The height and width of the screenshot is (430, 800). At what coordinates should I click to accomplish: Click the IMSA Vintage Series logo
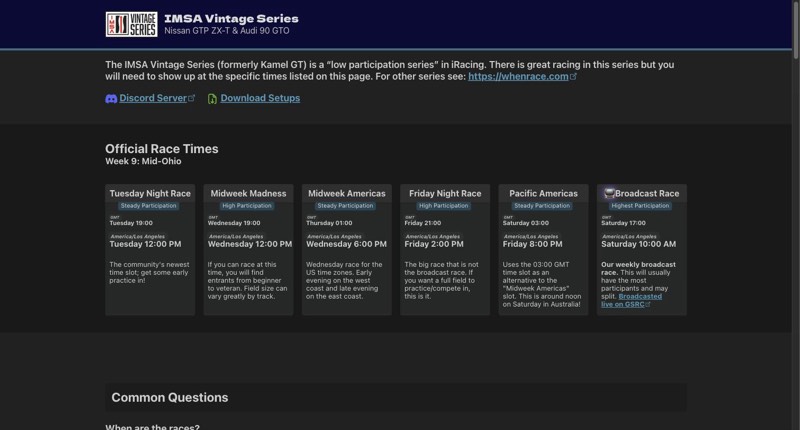[x=132, y=24]
